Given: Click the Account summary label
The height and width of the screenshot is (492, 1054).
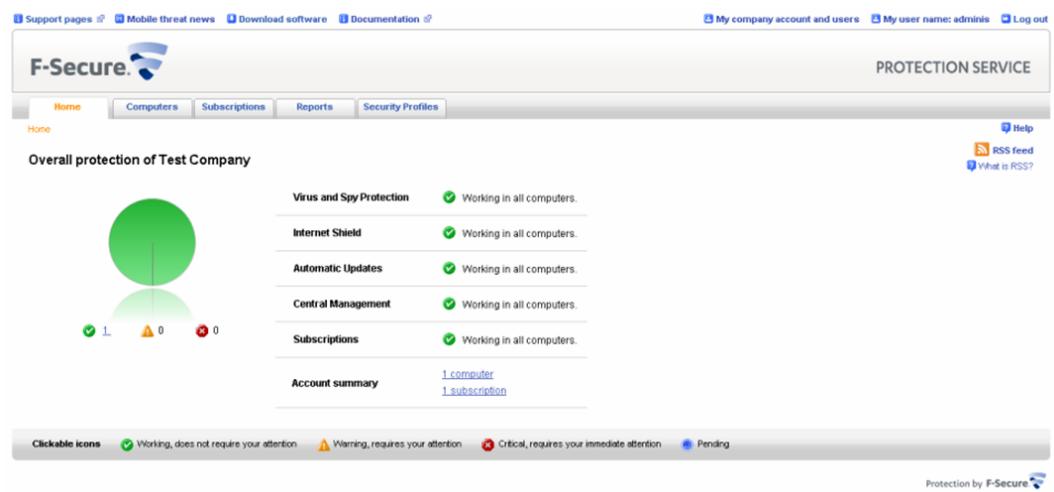Looking at the screenshot, I should click(335, 383).
